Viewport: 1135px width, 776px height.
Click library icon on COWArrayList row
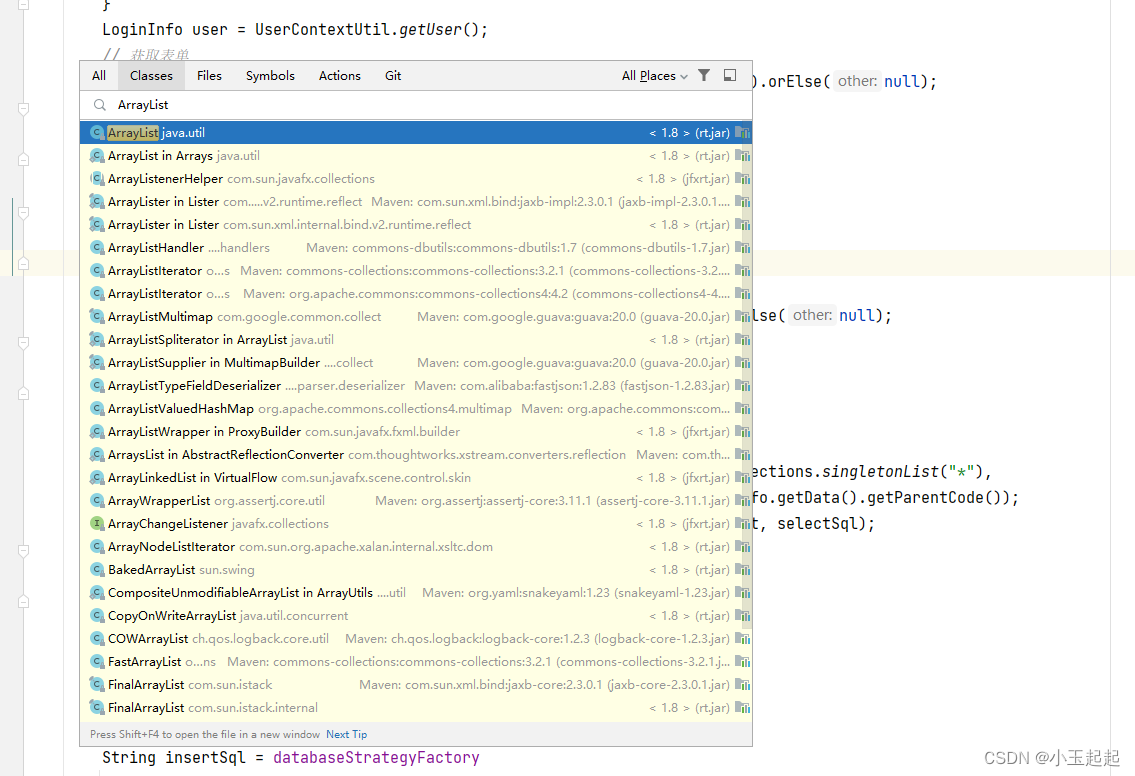point(743,638)
